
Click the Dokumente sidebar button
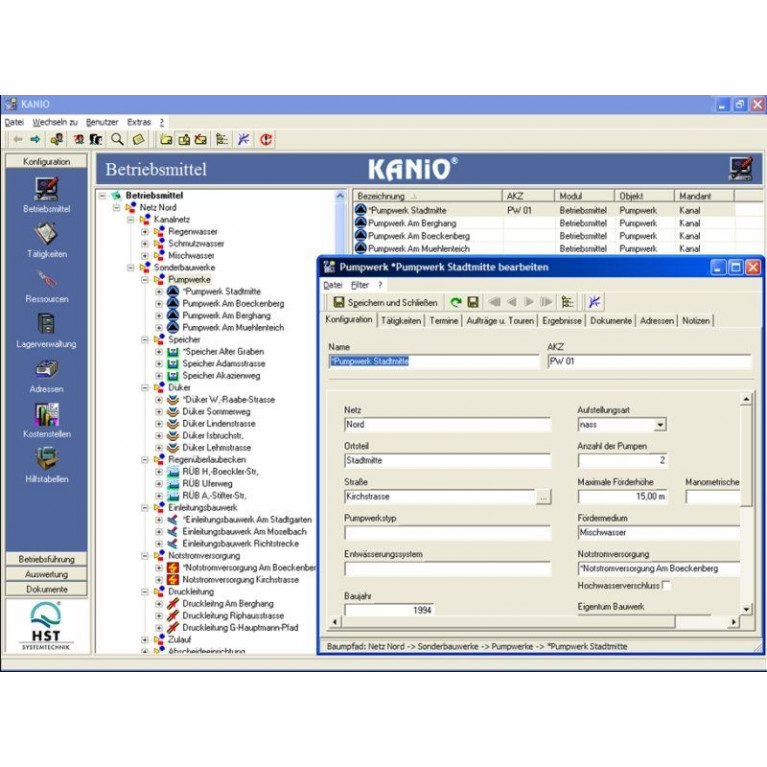46,589
